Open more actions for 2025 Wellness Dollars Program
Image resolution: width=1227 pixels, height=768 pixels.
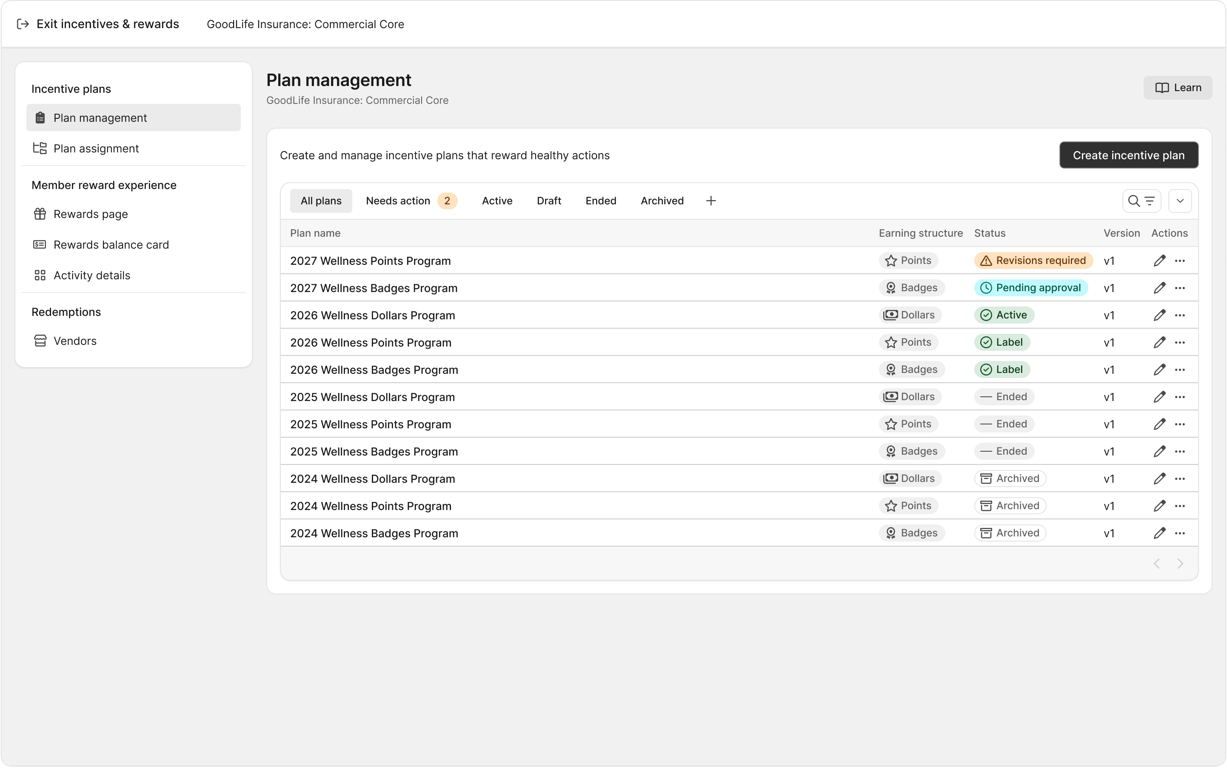click(x=1180, y=397)
